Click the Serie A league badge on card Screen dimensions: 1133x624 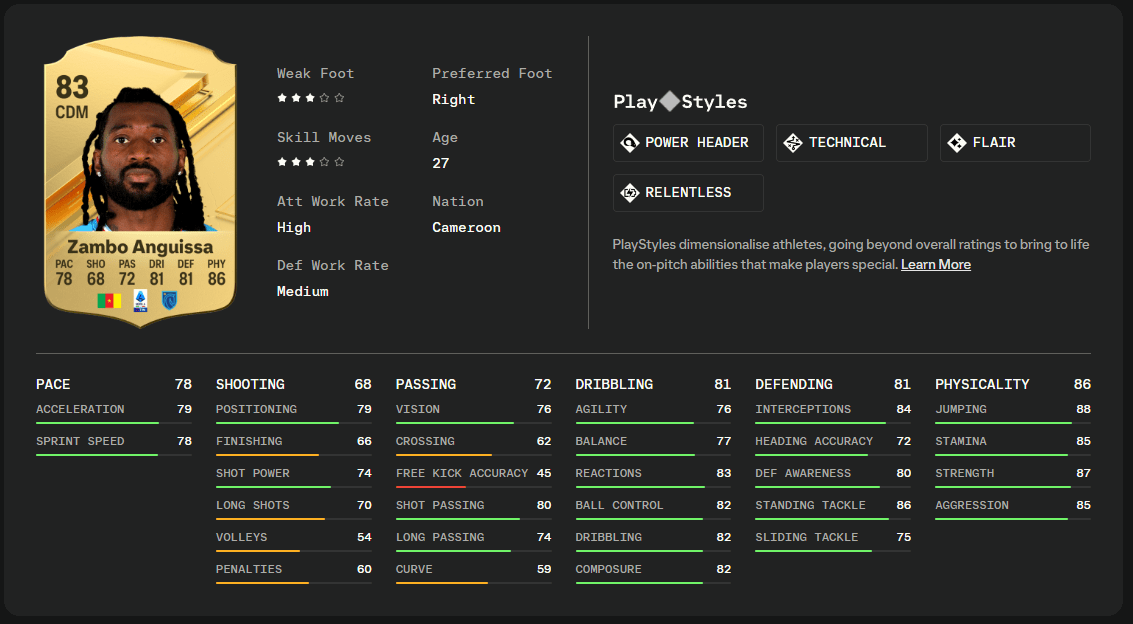[140, 300]
